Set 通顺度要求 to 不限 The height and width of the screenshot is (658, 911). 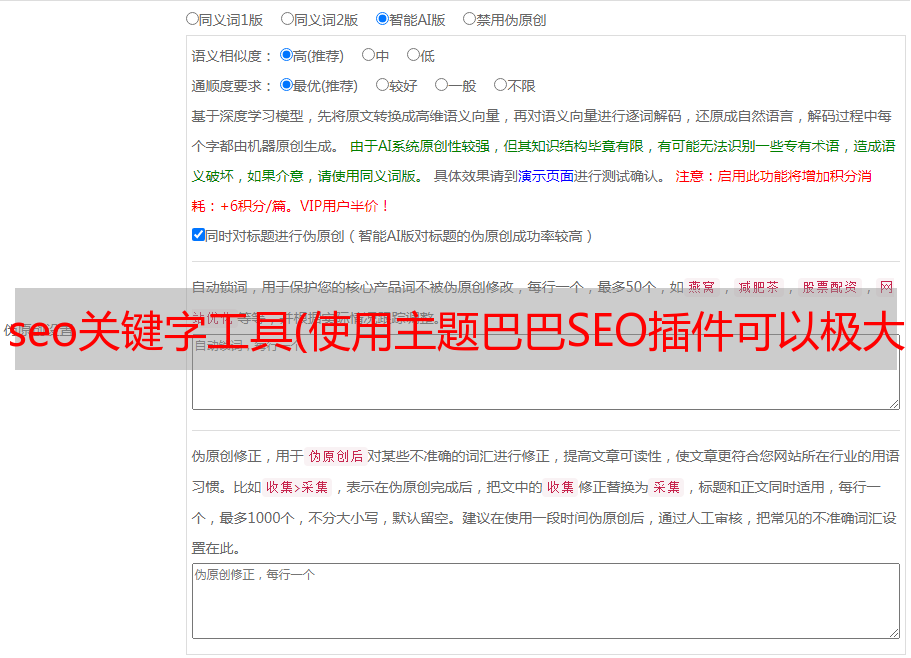tap(500, 85)
